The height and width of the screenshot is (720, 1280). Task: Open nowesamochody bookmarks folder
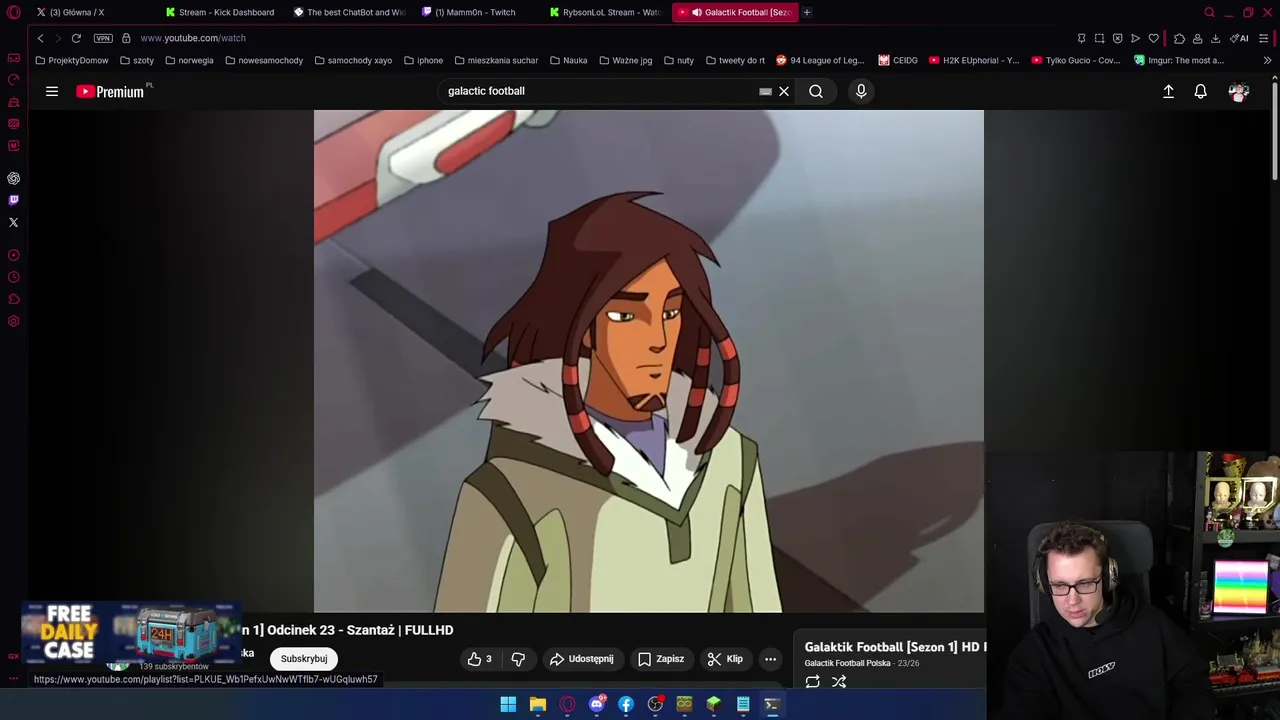pos(264,60)
